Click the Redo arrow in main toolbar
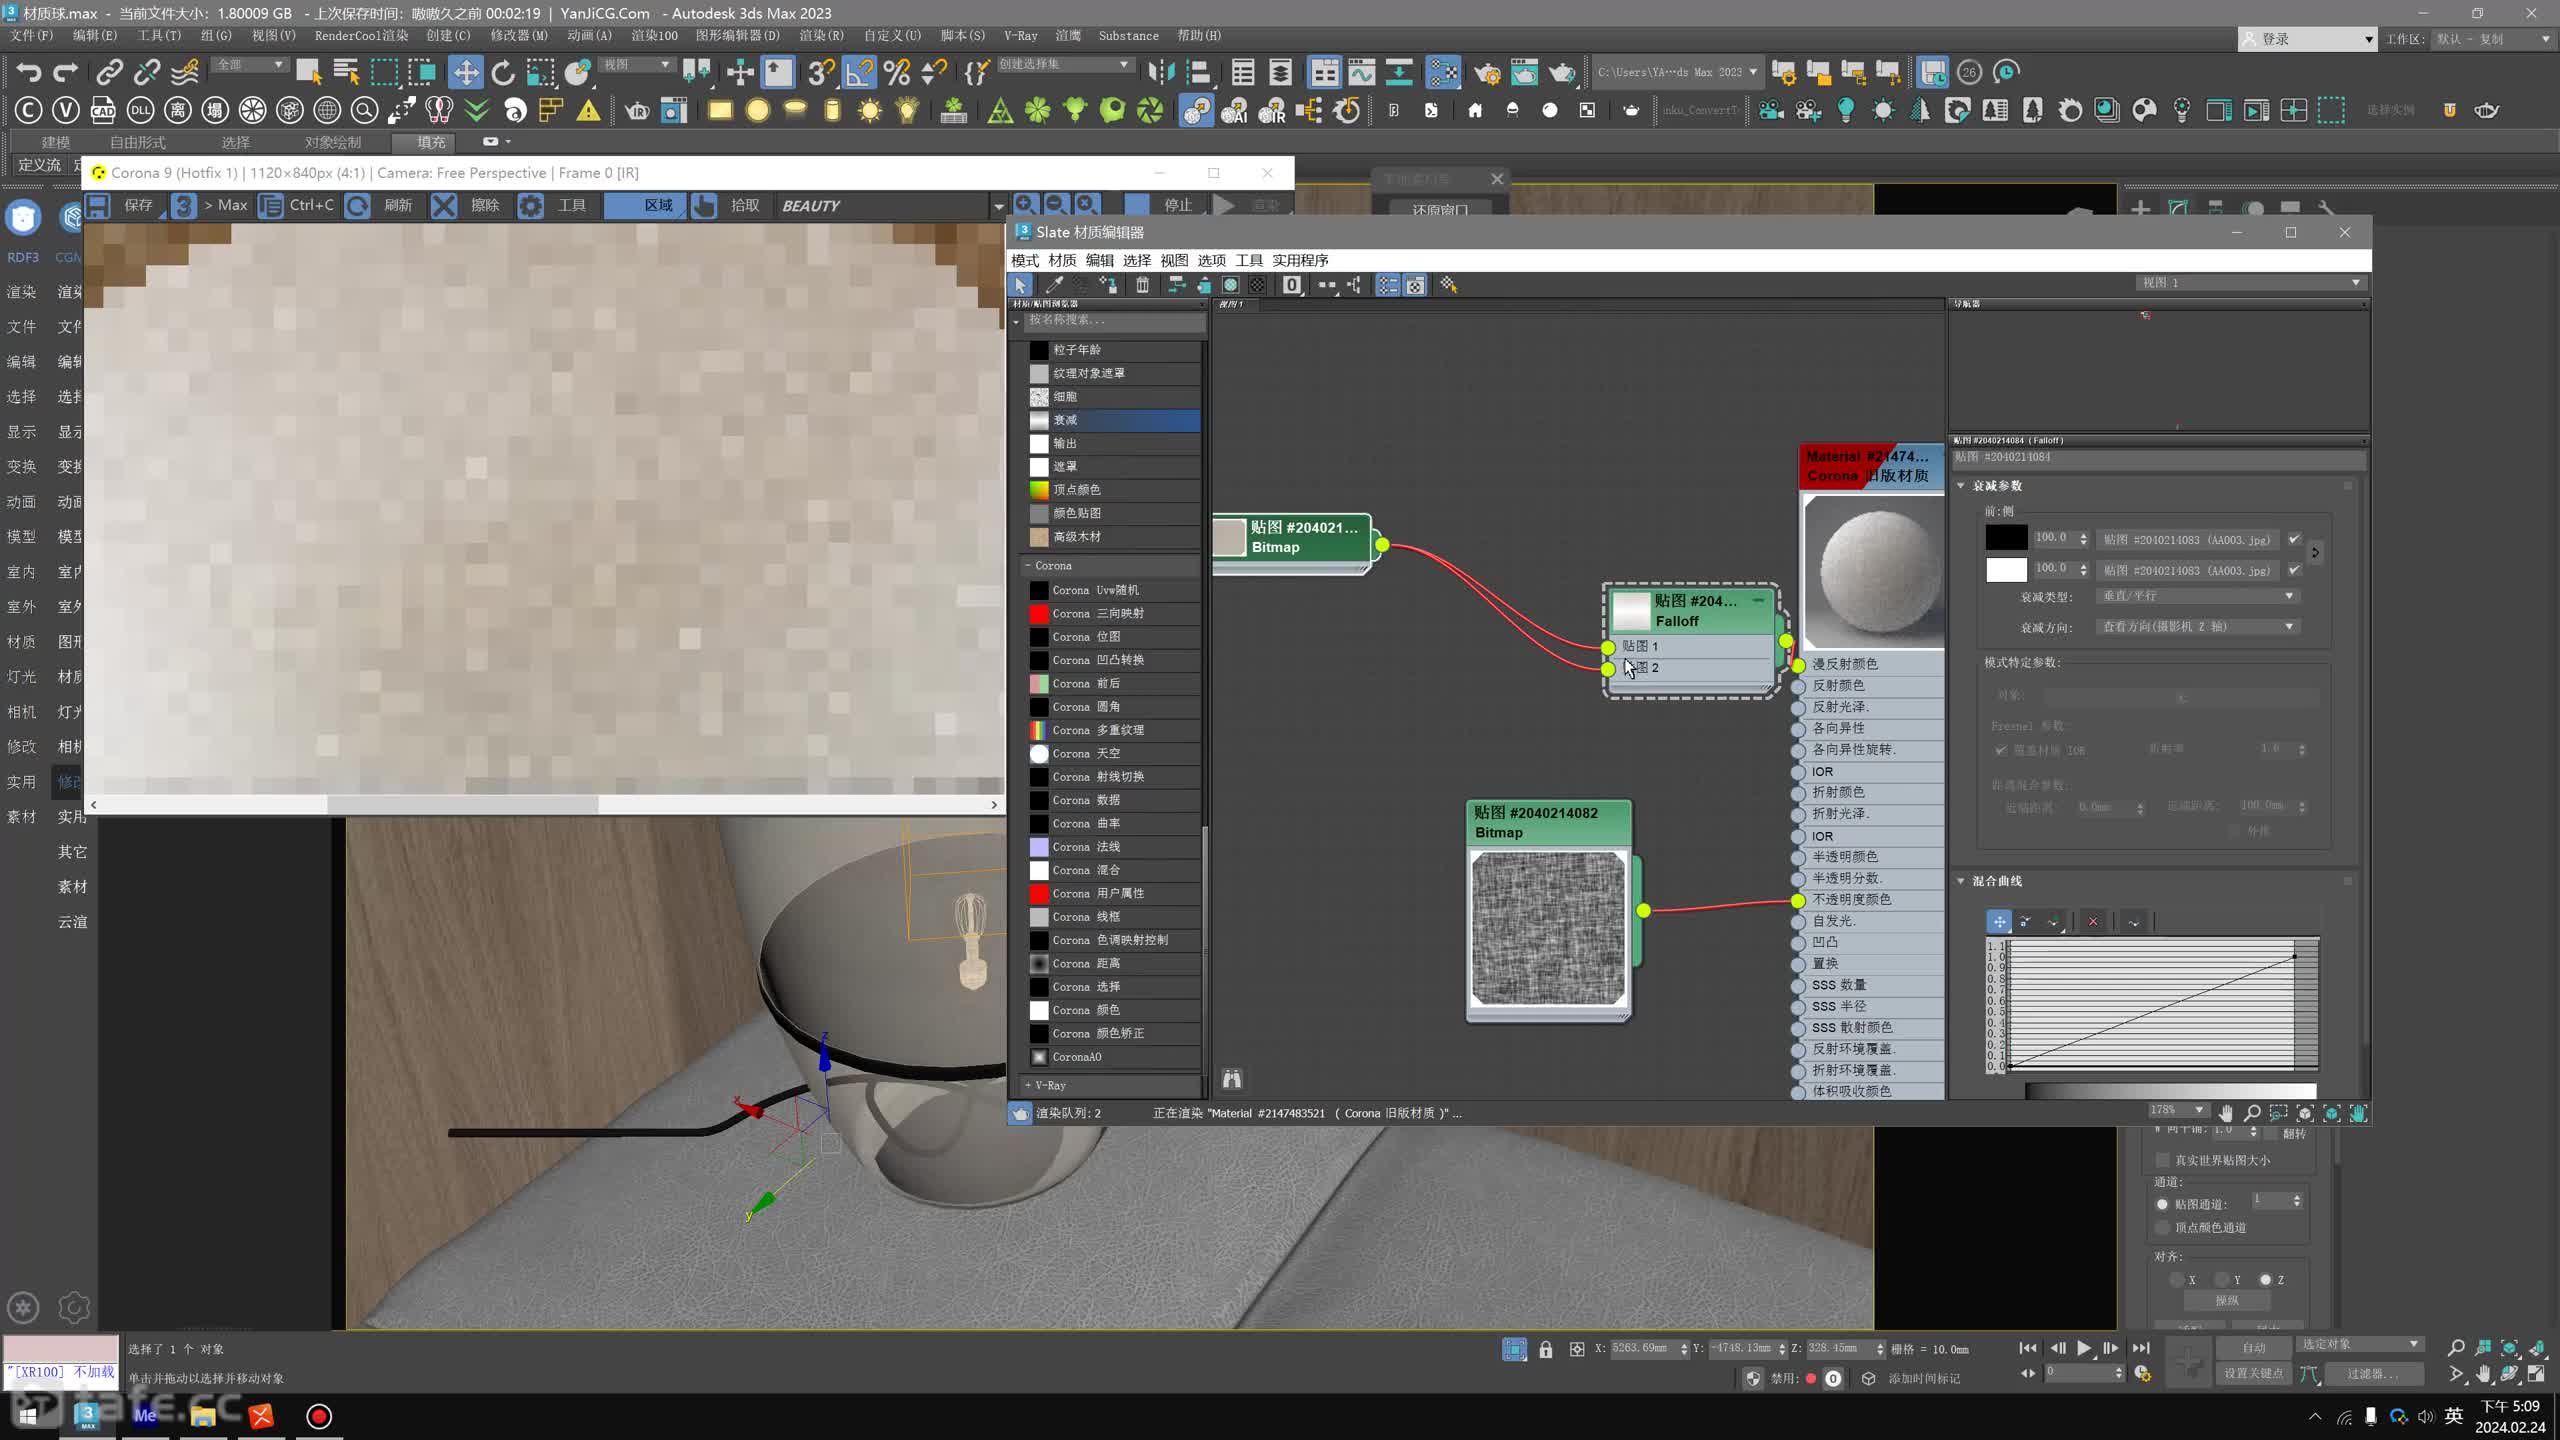 pos(66,72)
